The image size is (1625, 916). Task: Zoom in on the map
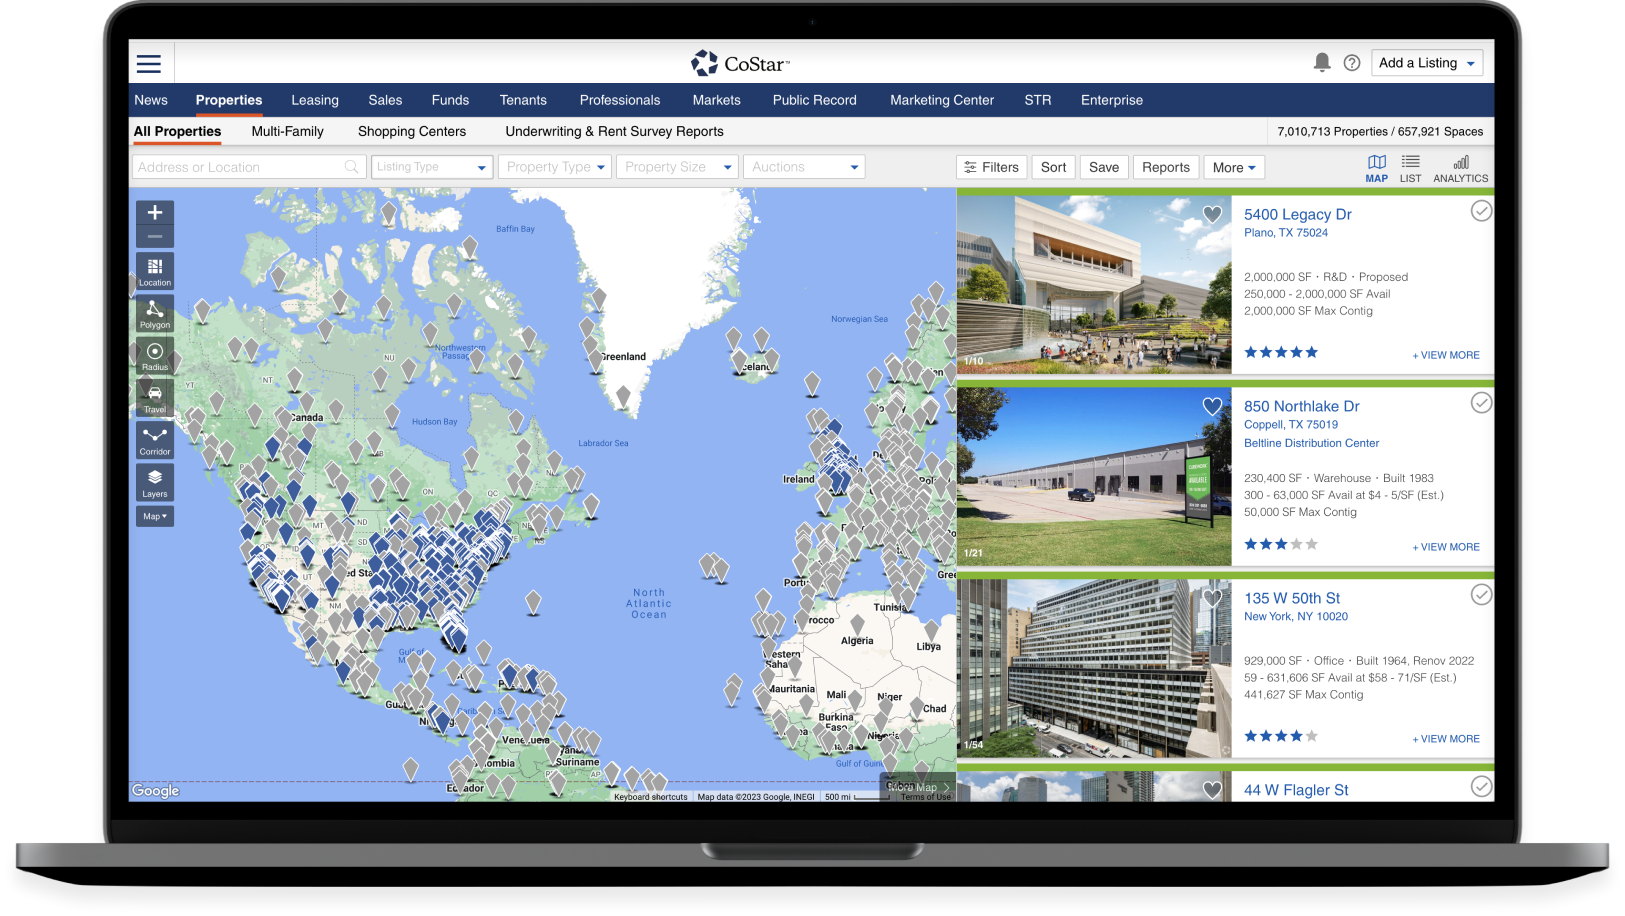155,213
